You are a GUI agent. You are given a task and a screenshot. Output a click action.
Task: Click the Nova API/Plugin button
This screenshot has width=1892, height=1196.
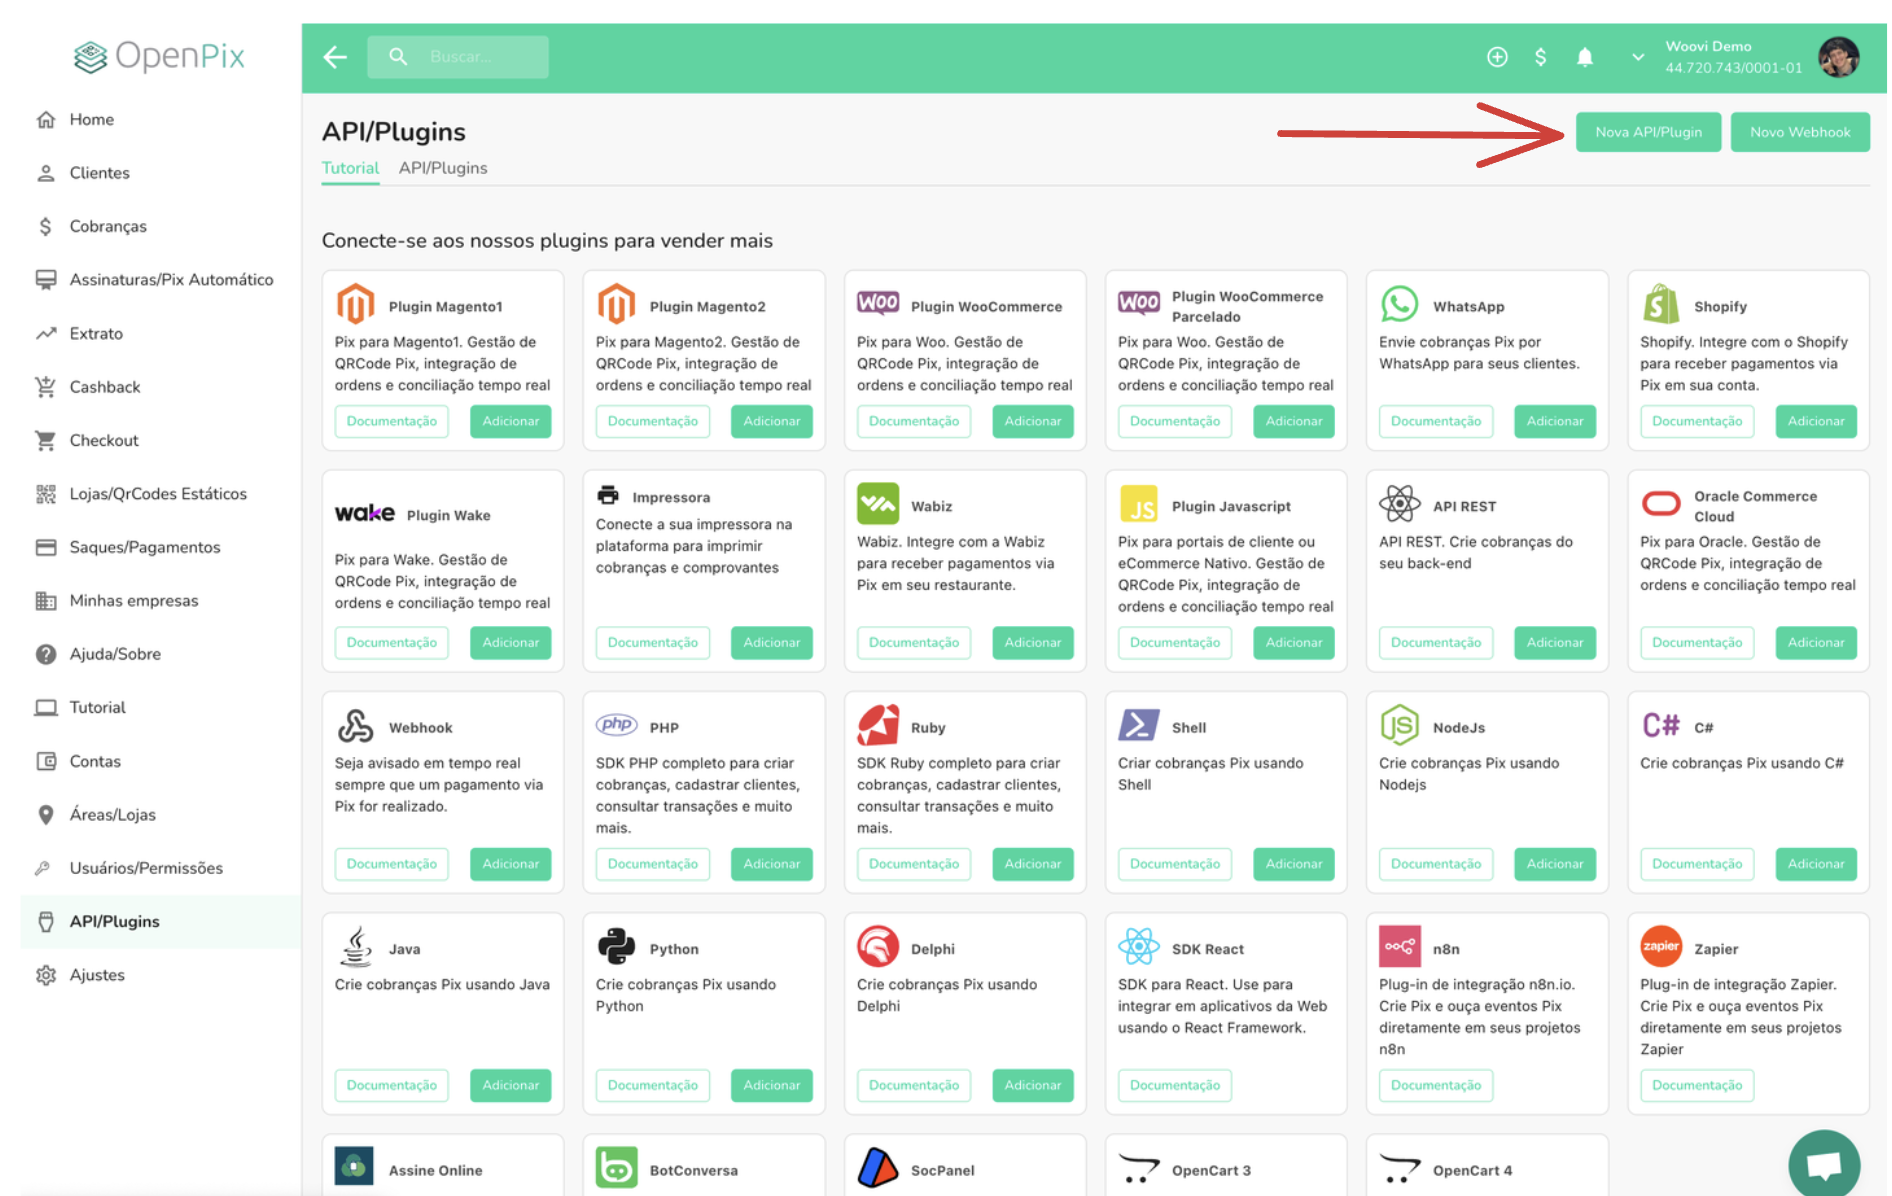coord(1648,132)
